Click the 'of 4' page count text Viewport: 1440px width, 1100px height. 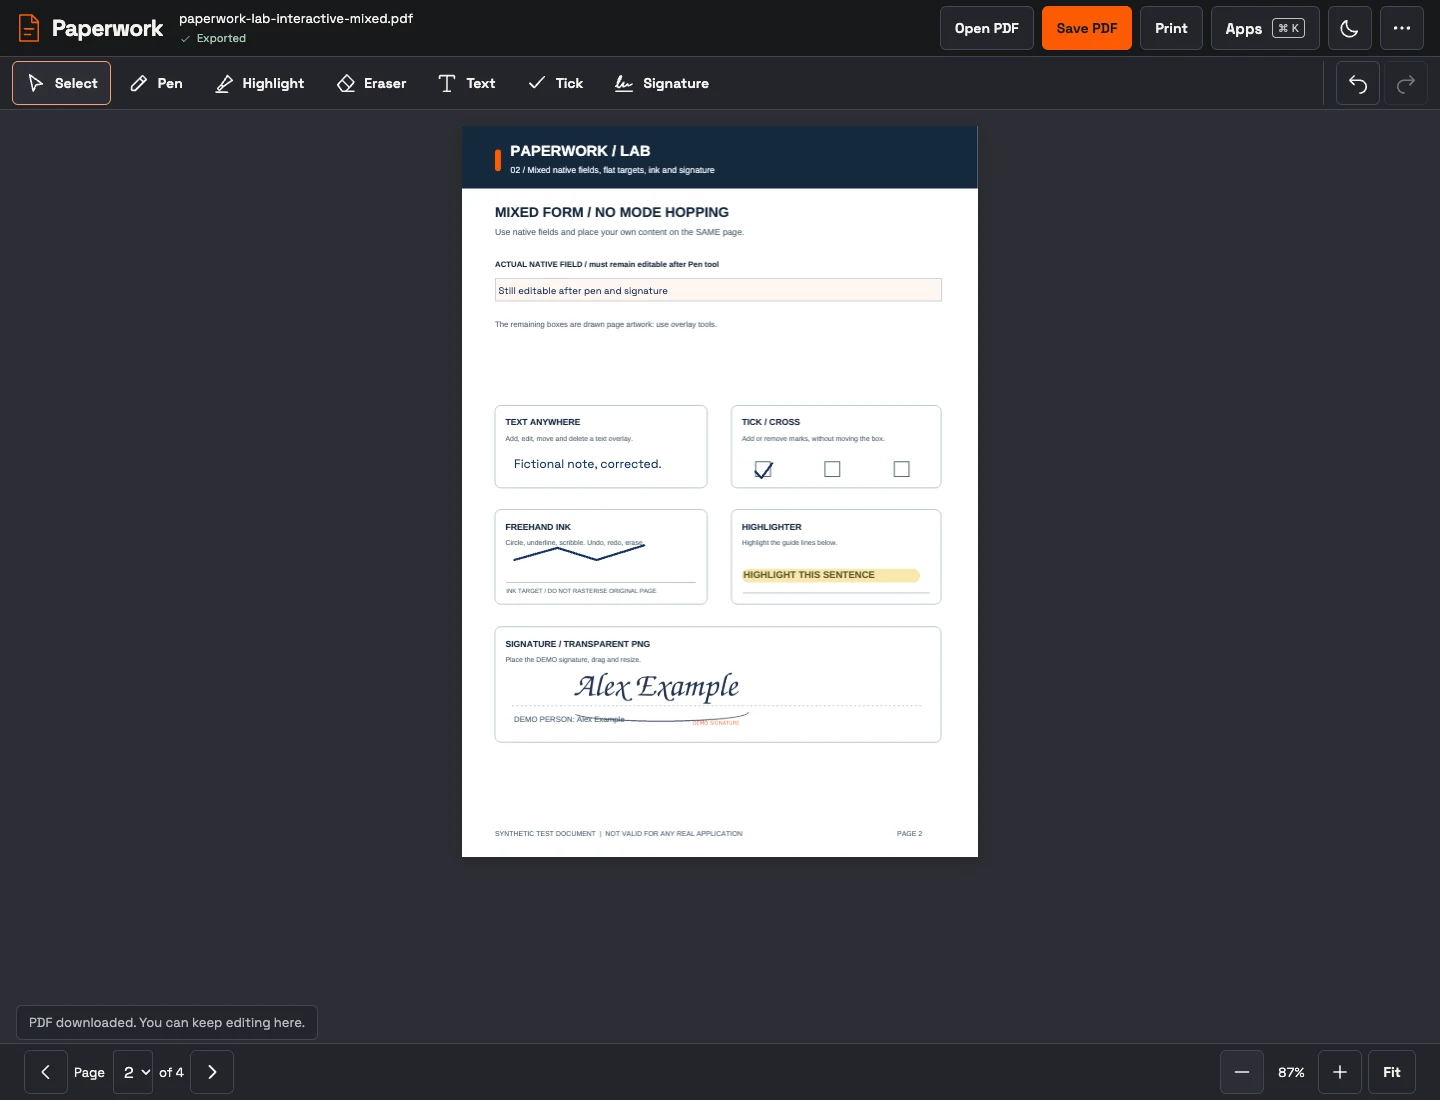[x=171, y=1072]
